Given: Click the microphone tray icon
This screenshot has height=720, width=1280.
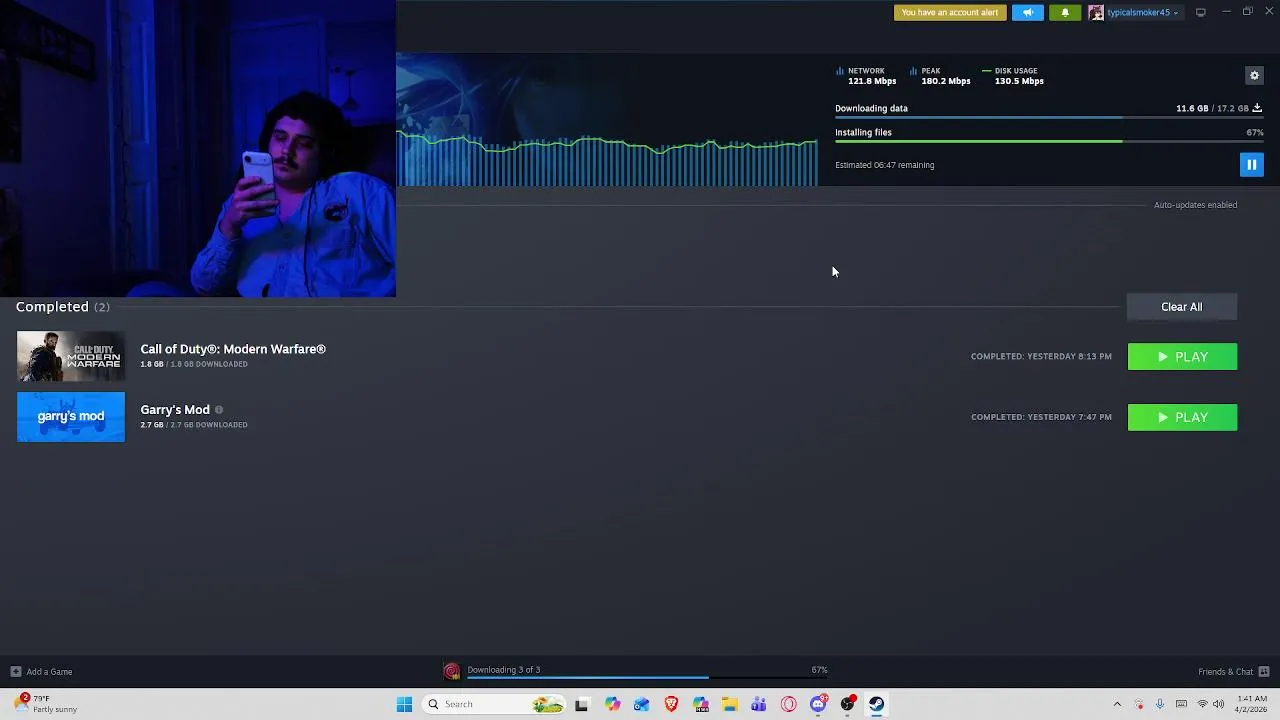Looking at the screenshot, I should pyautogui.click(x=1160, y=704).
